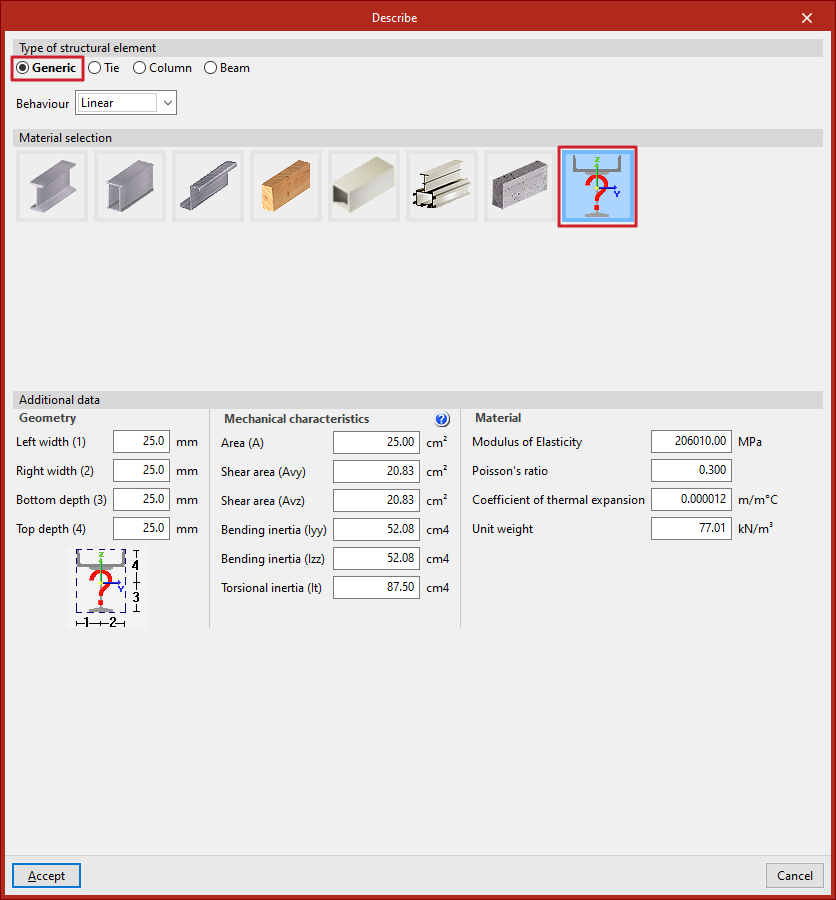Image resolution: width=836 pixels, height=900 pixels.
Task: Click the 'Modulus of Elasticity' label
Action: click(527, 442)
